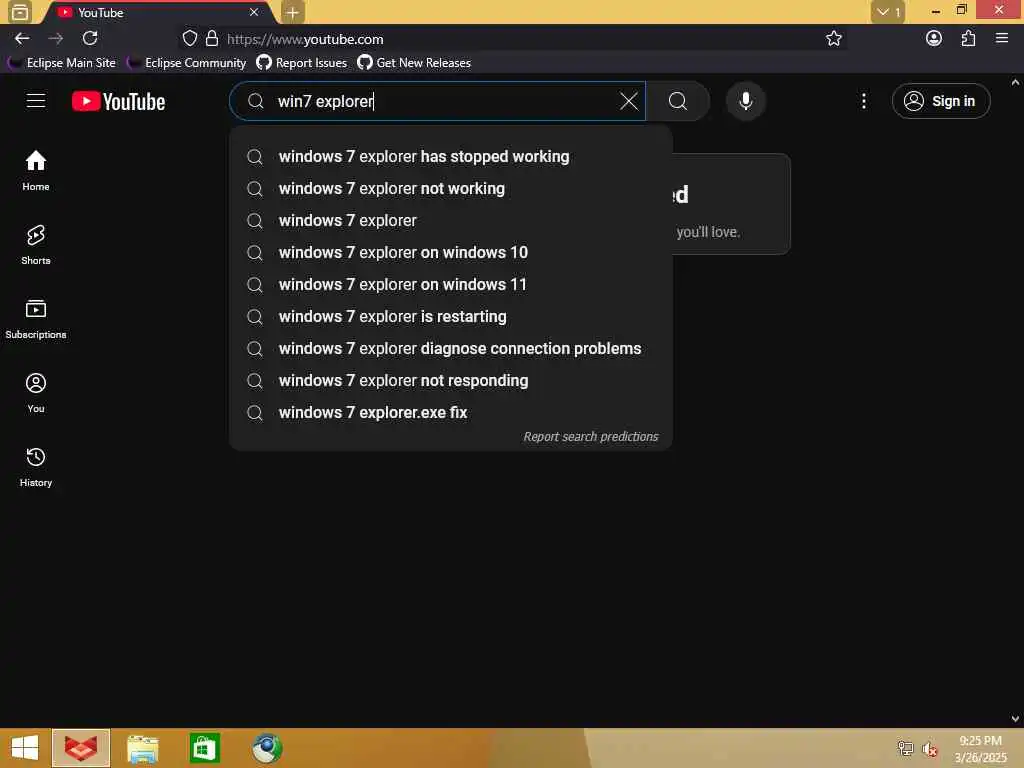Switch to the YouTube browser tab

click(x=157, y=12)
